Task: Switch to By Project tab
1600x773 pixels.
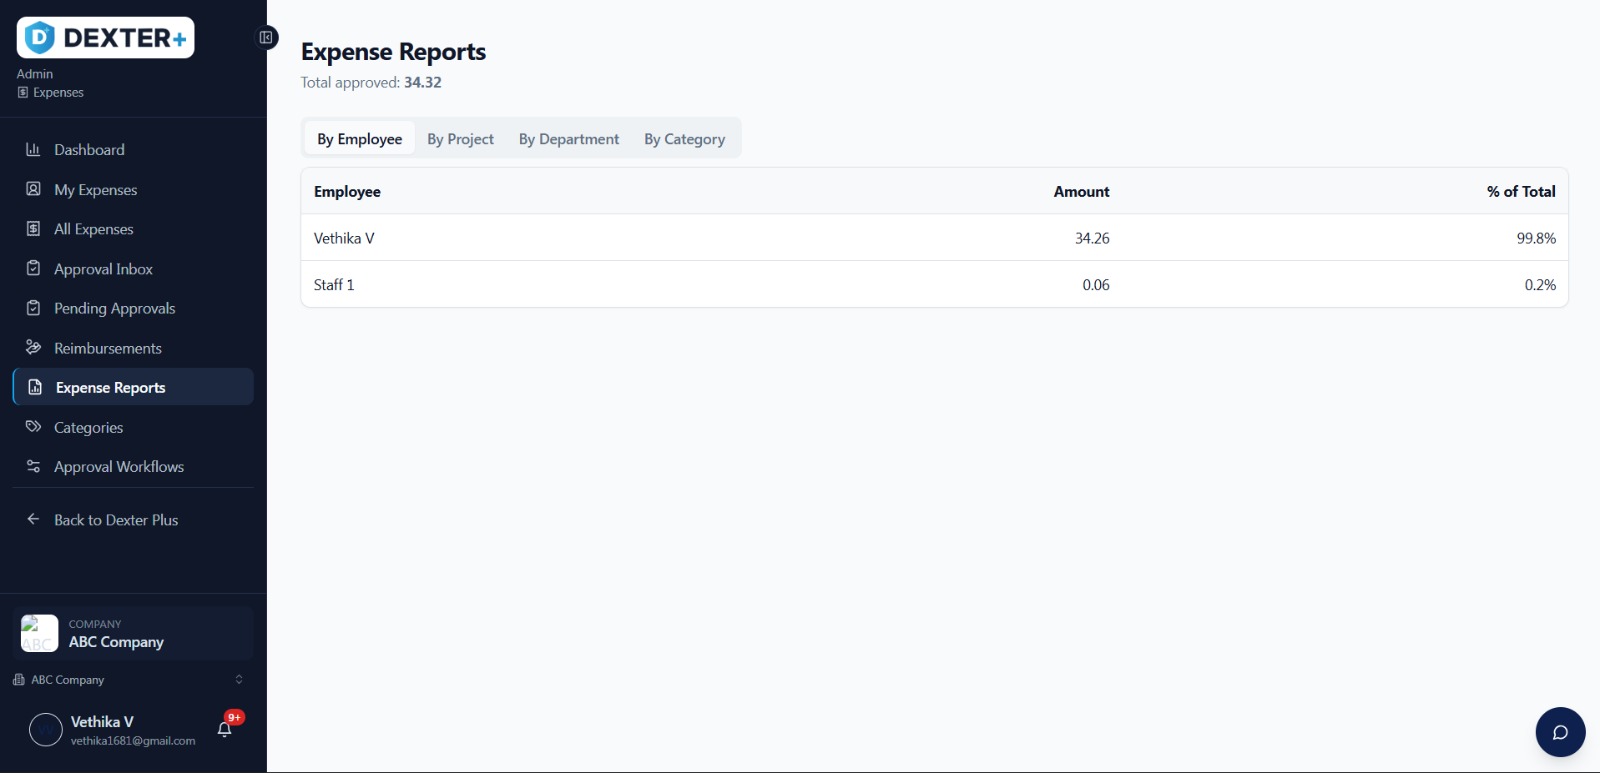Action: (x=460, y=139)
